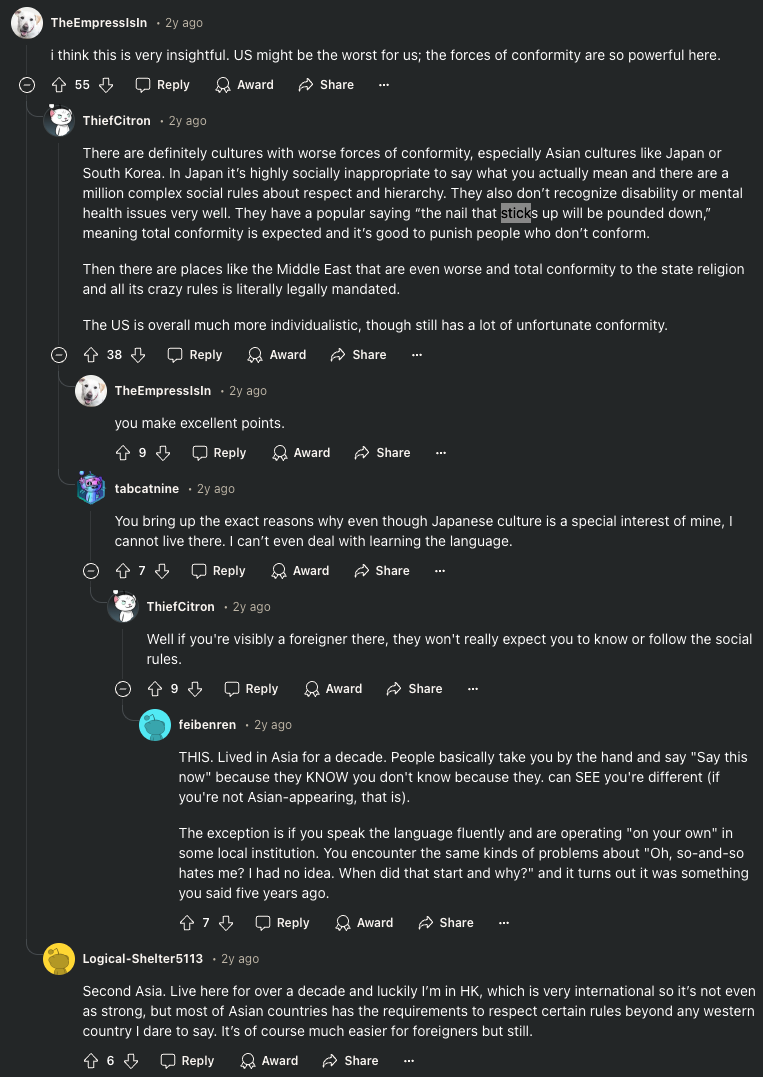Viewport: 763px width, 1077px height.
Task: Click feibenren's teal avatar
Action: [155, 725]
